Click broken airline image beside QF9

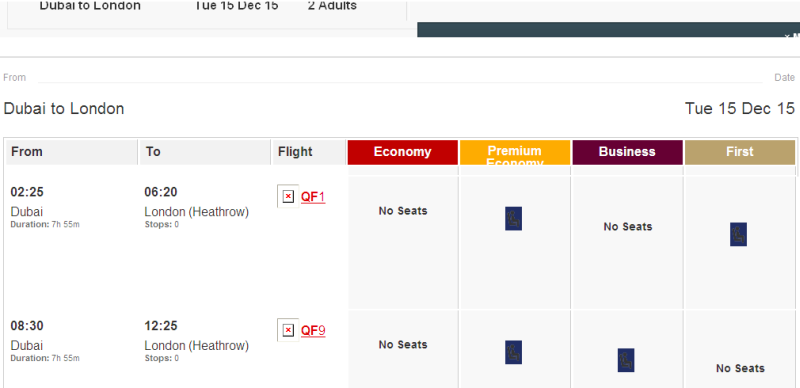point(288,330)
